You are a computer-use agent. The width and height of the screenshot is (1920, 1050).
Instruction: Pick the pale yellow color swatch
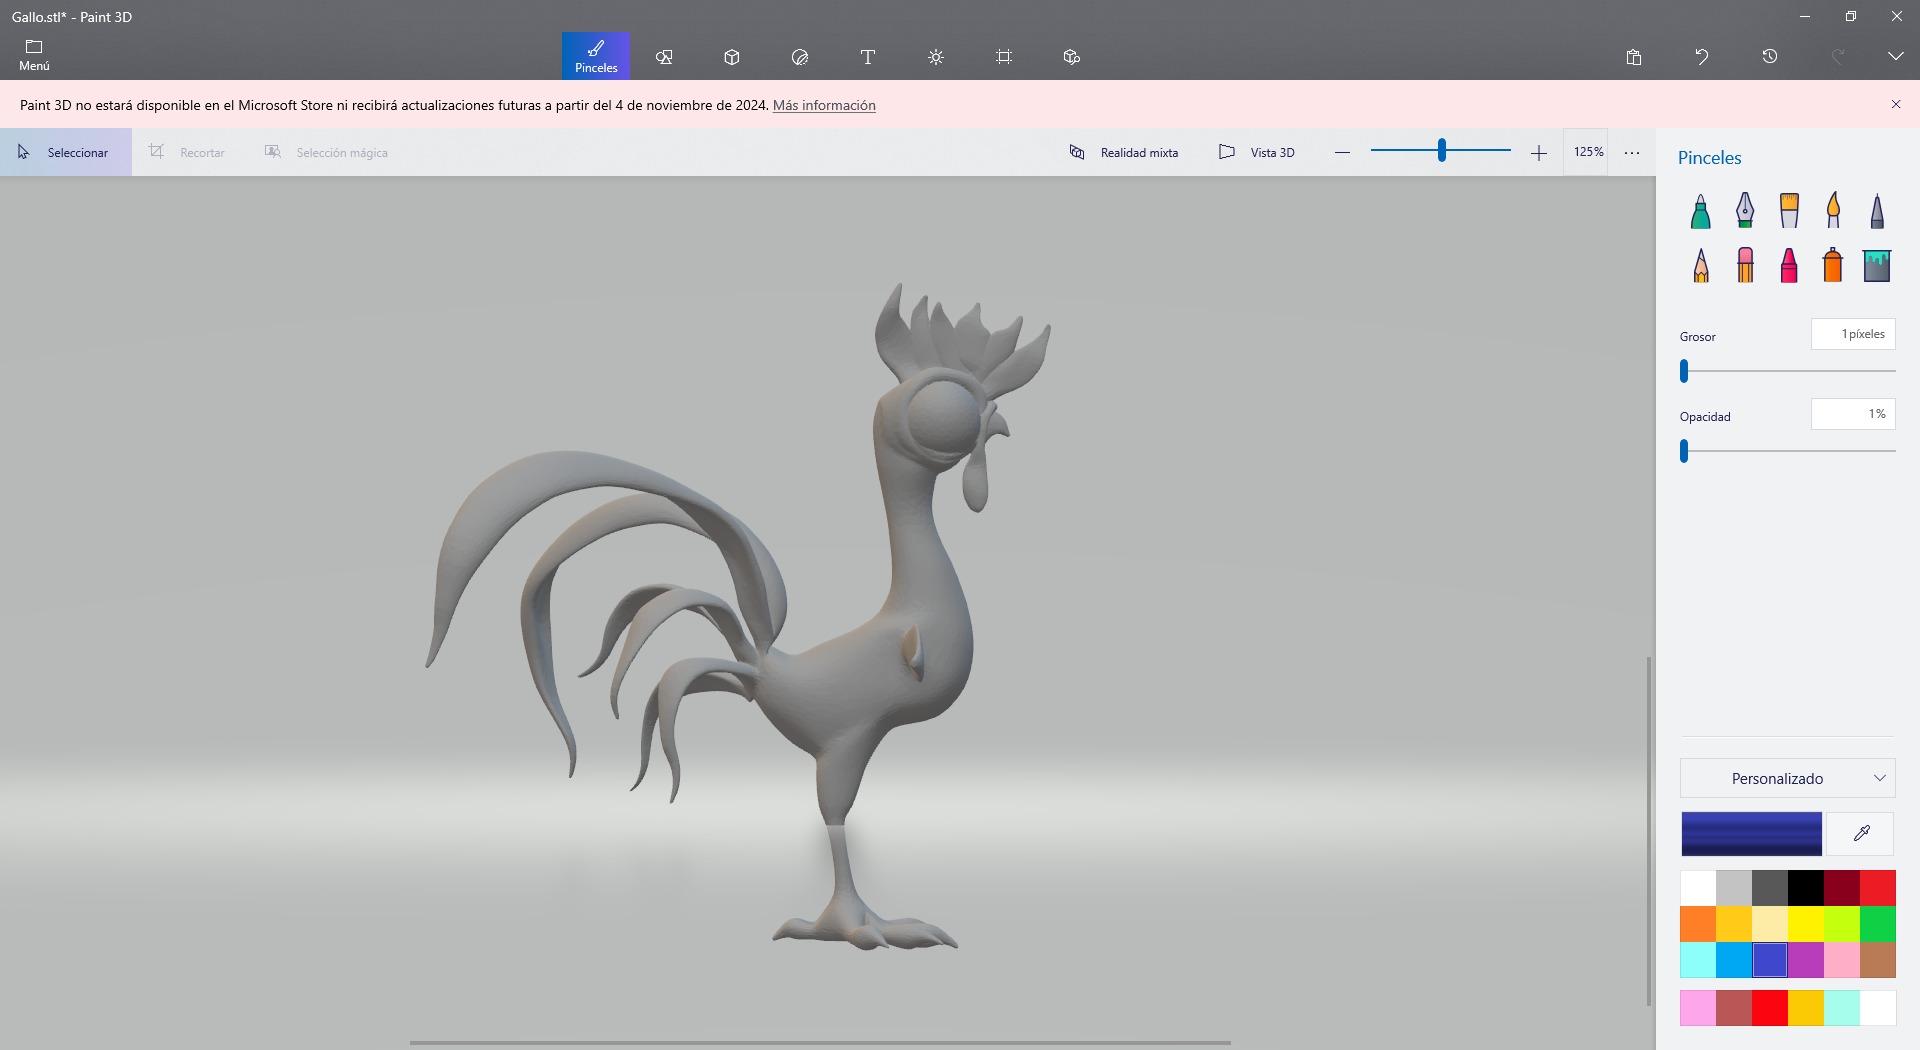(1770, 924)
